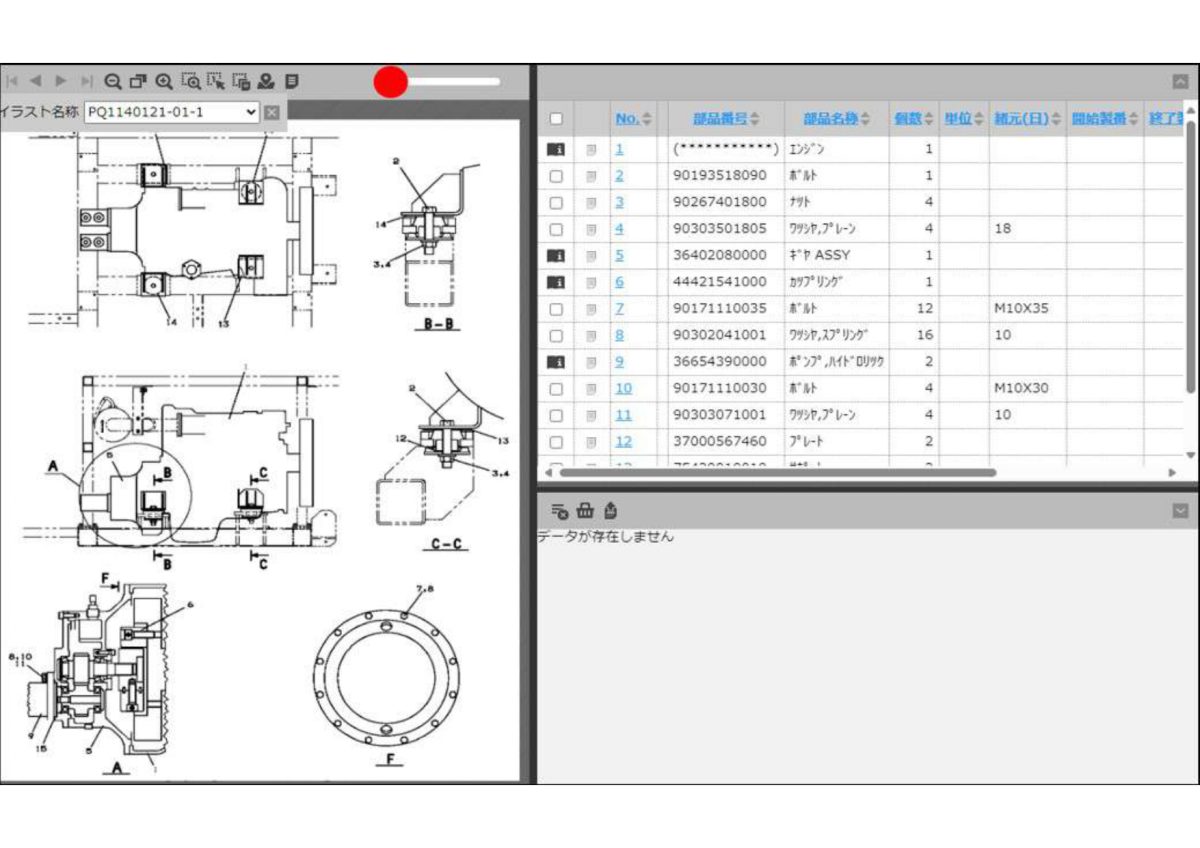Open the info icon for row 1 エンジン

[x=556, y=149]
